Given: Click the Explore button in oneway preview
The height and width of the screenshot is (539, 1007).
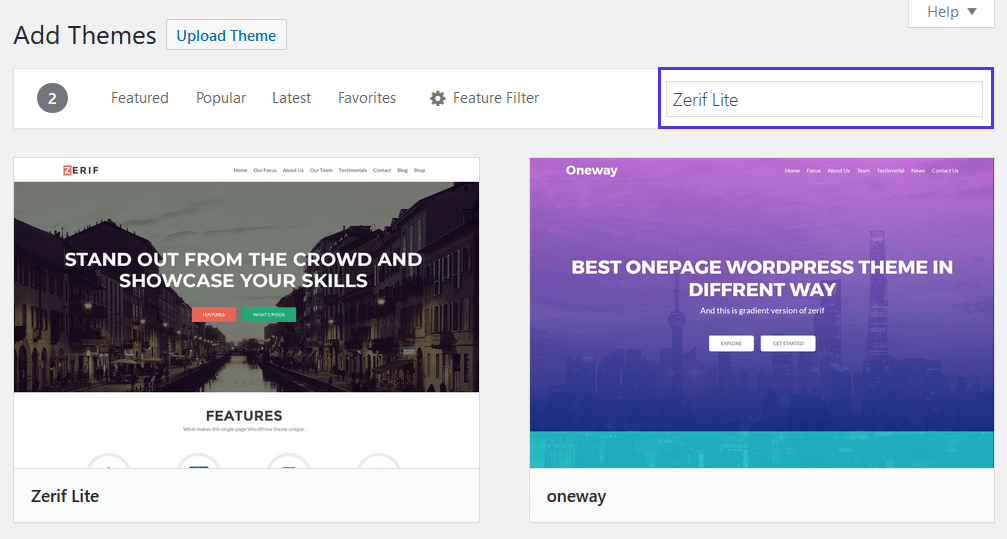Looking at the screenshot, I should tap(731, 343).
